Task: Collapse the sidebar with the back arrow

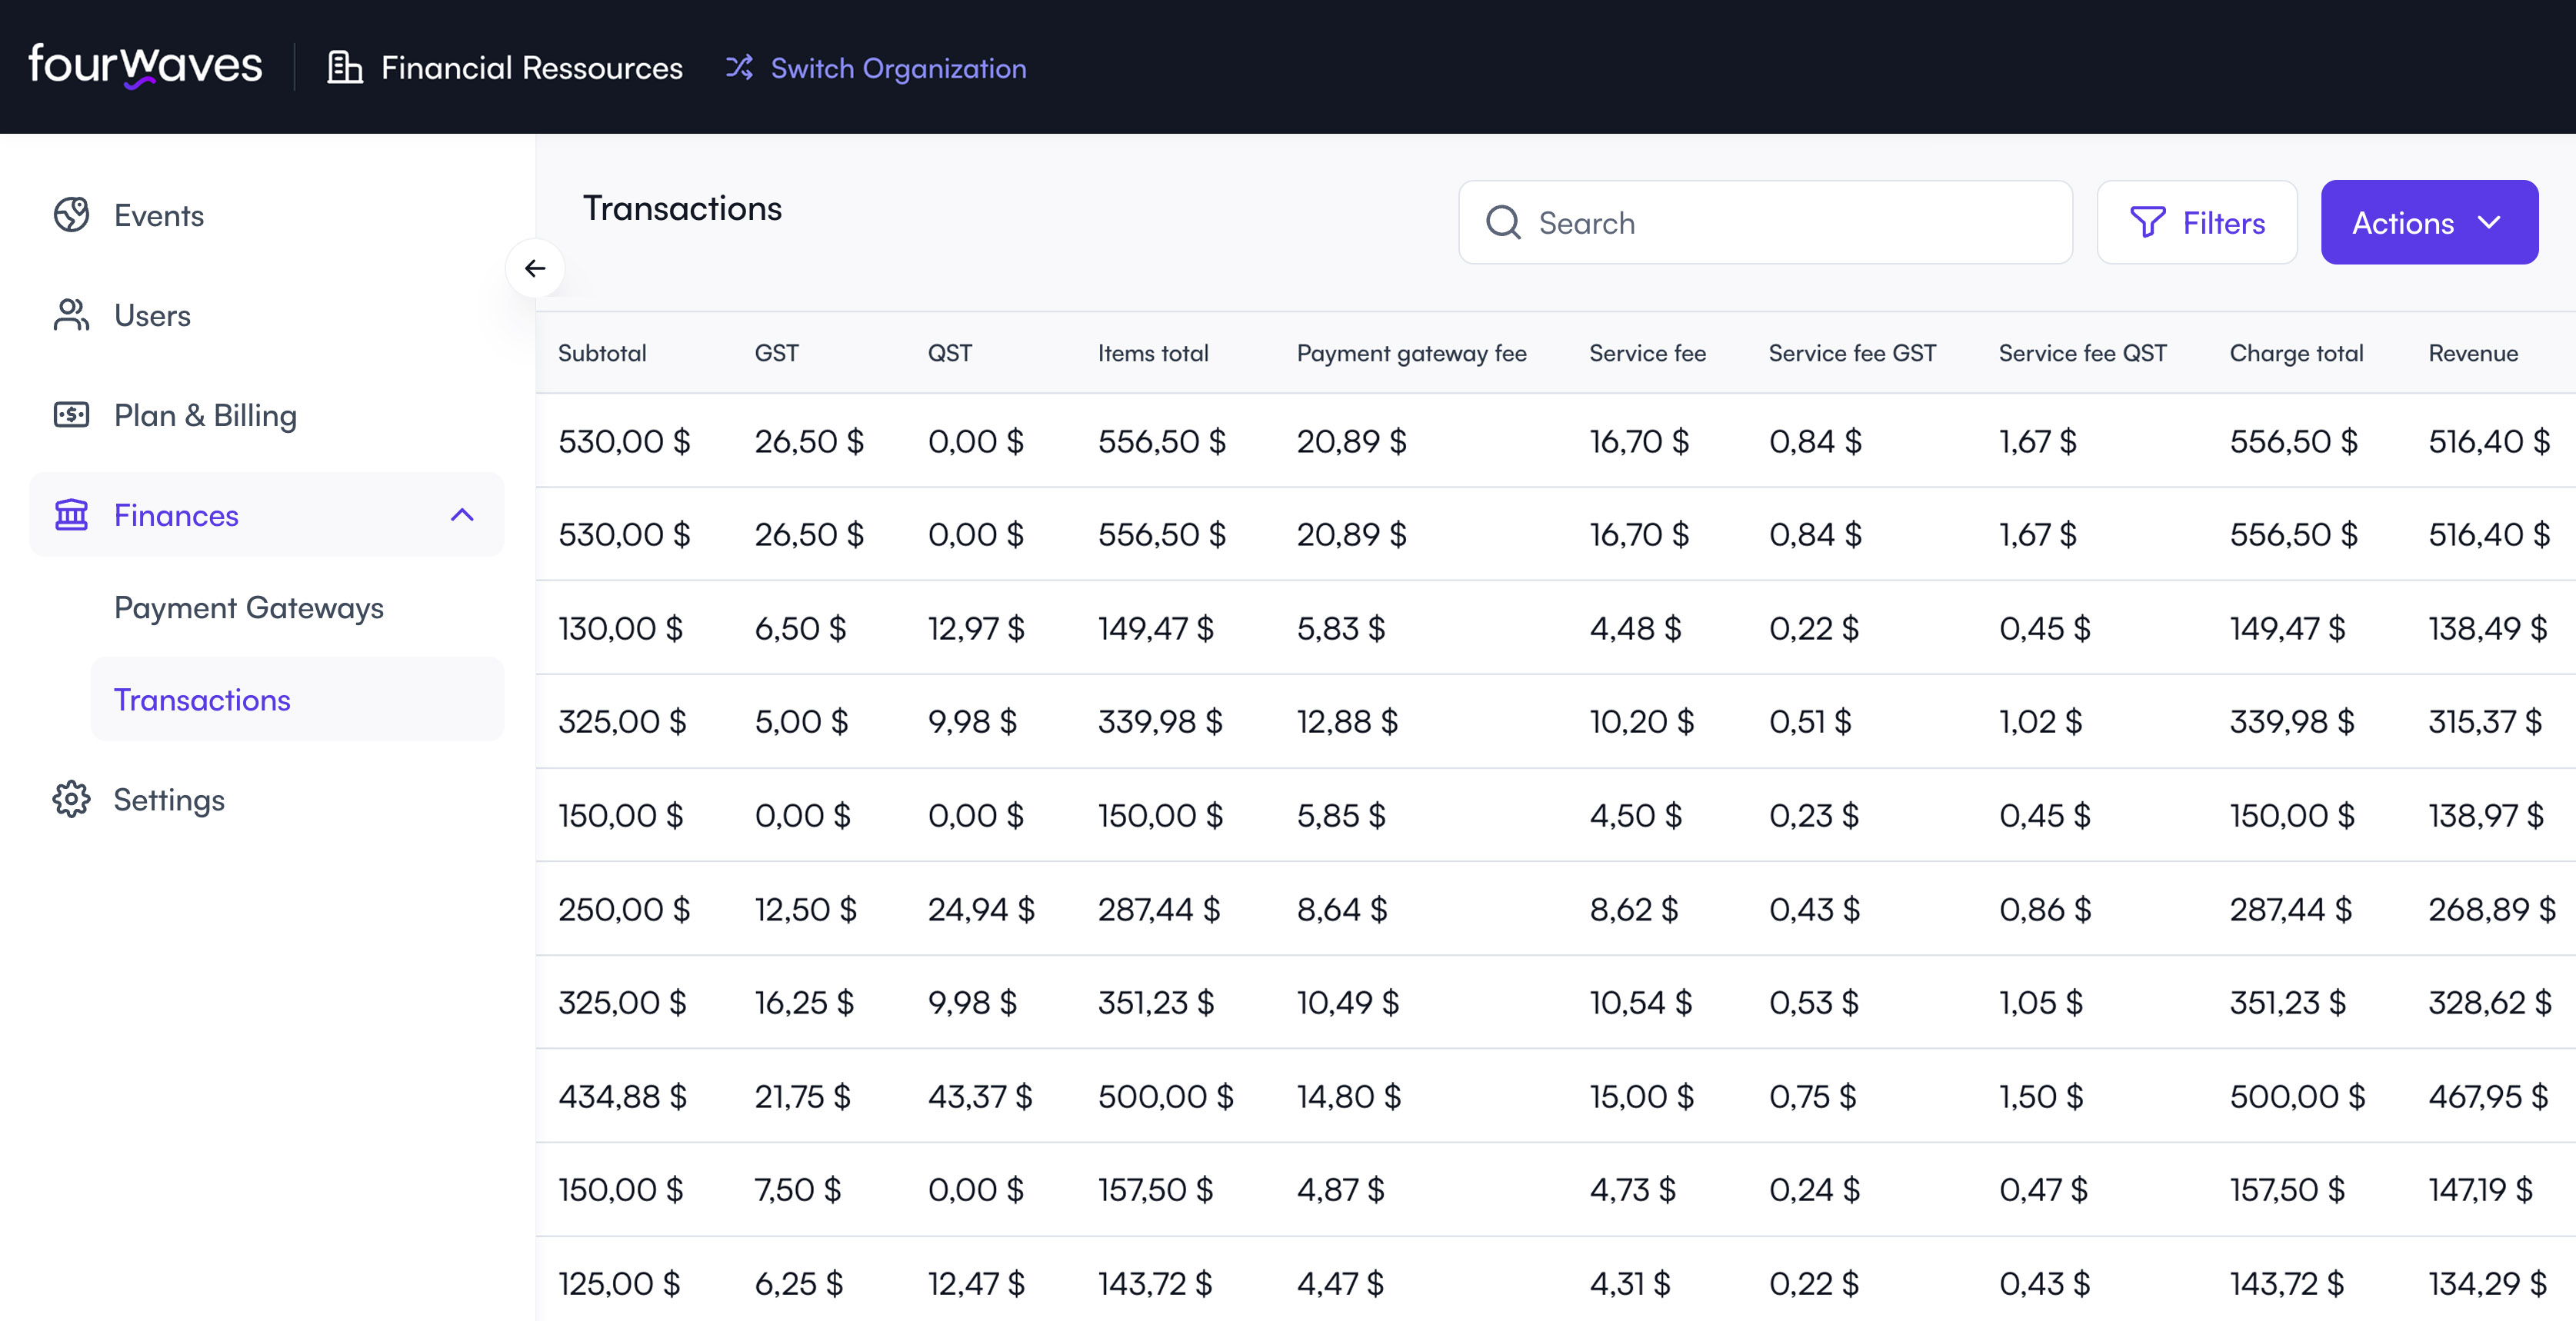Action: click(x=536, y=268)
